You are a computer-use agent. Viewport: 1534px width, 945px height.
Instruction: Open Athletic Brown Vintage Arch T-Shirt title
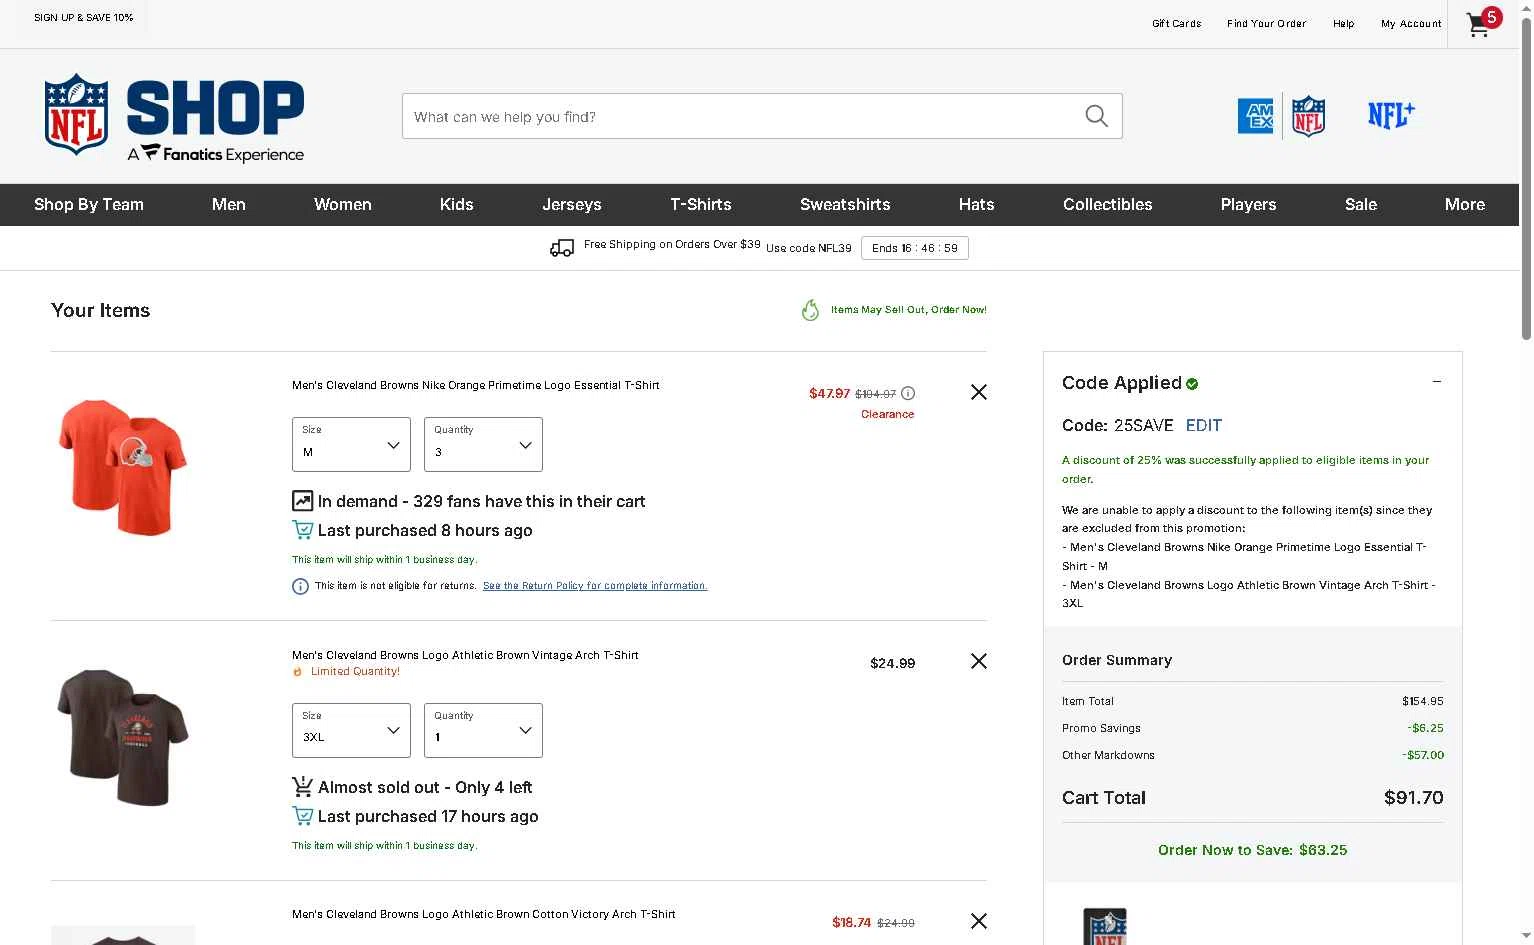(465, 655)
